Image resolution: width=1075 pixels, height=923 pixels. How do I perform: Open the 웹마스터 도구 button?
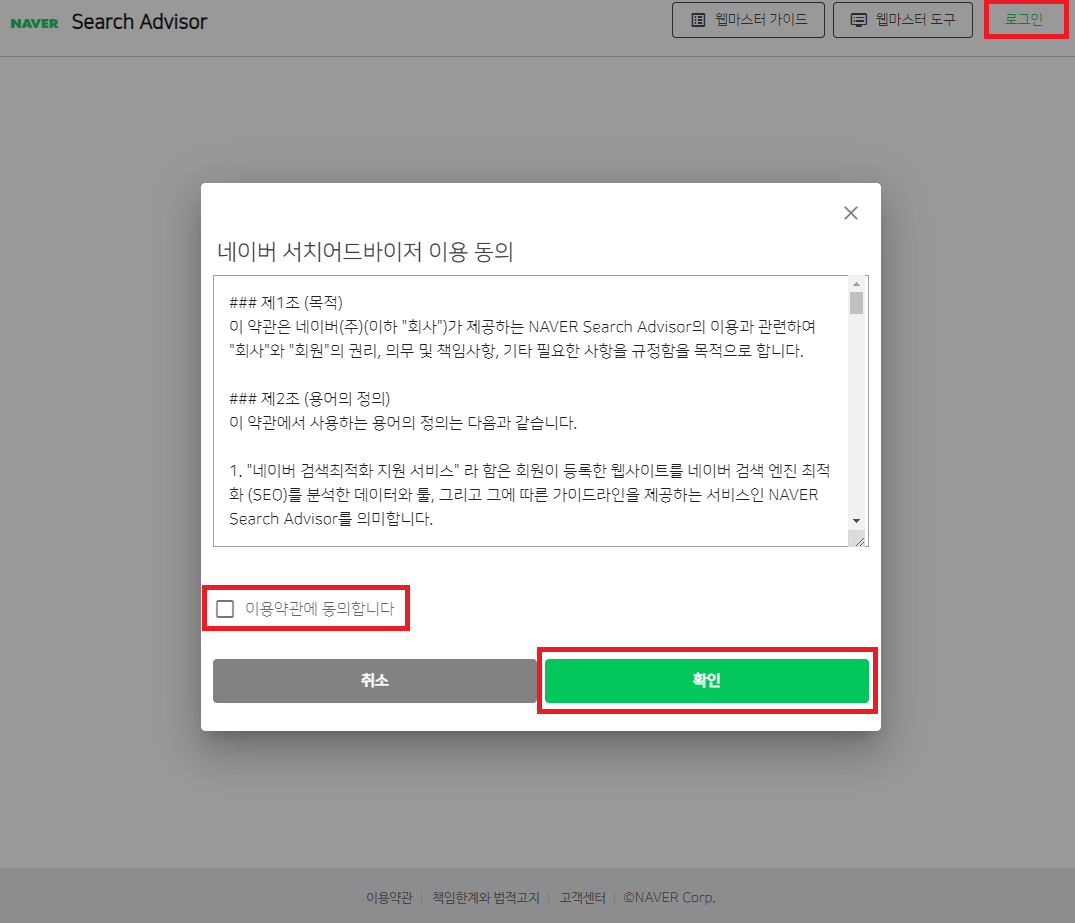pyautogui.click(x=902, y=20)
